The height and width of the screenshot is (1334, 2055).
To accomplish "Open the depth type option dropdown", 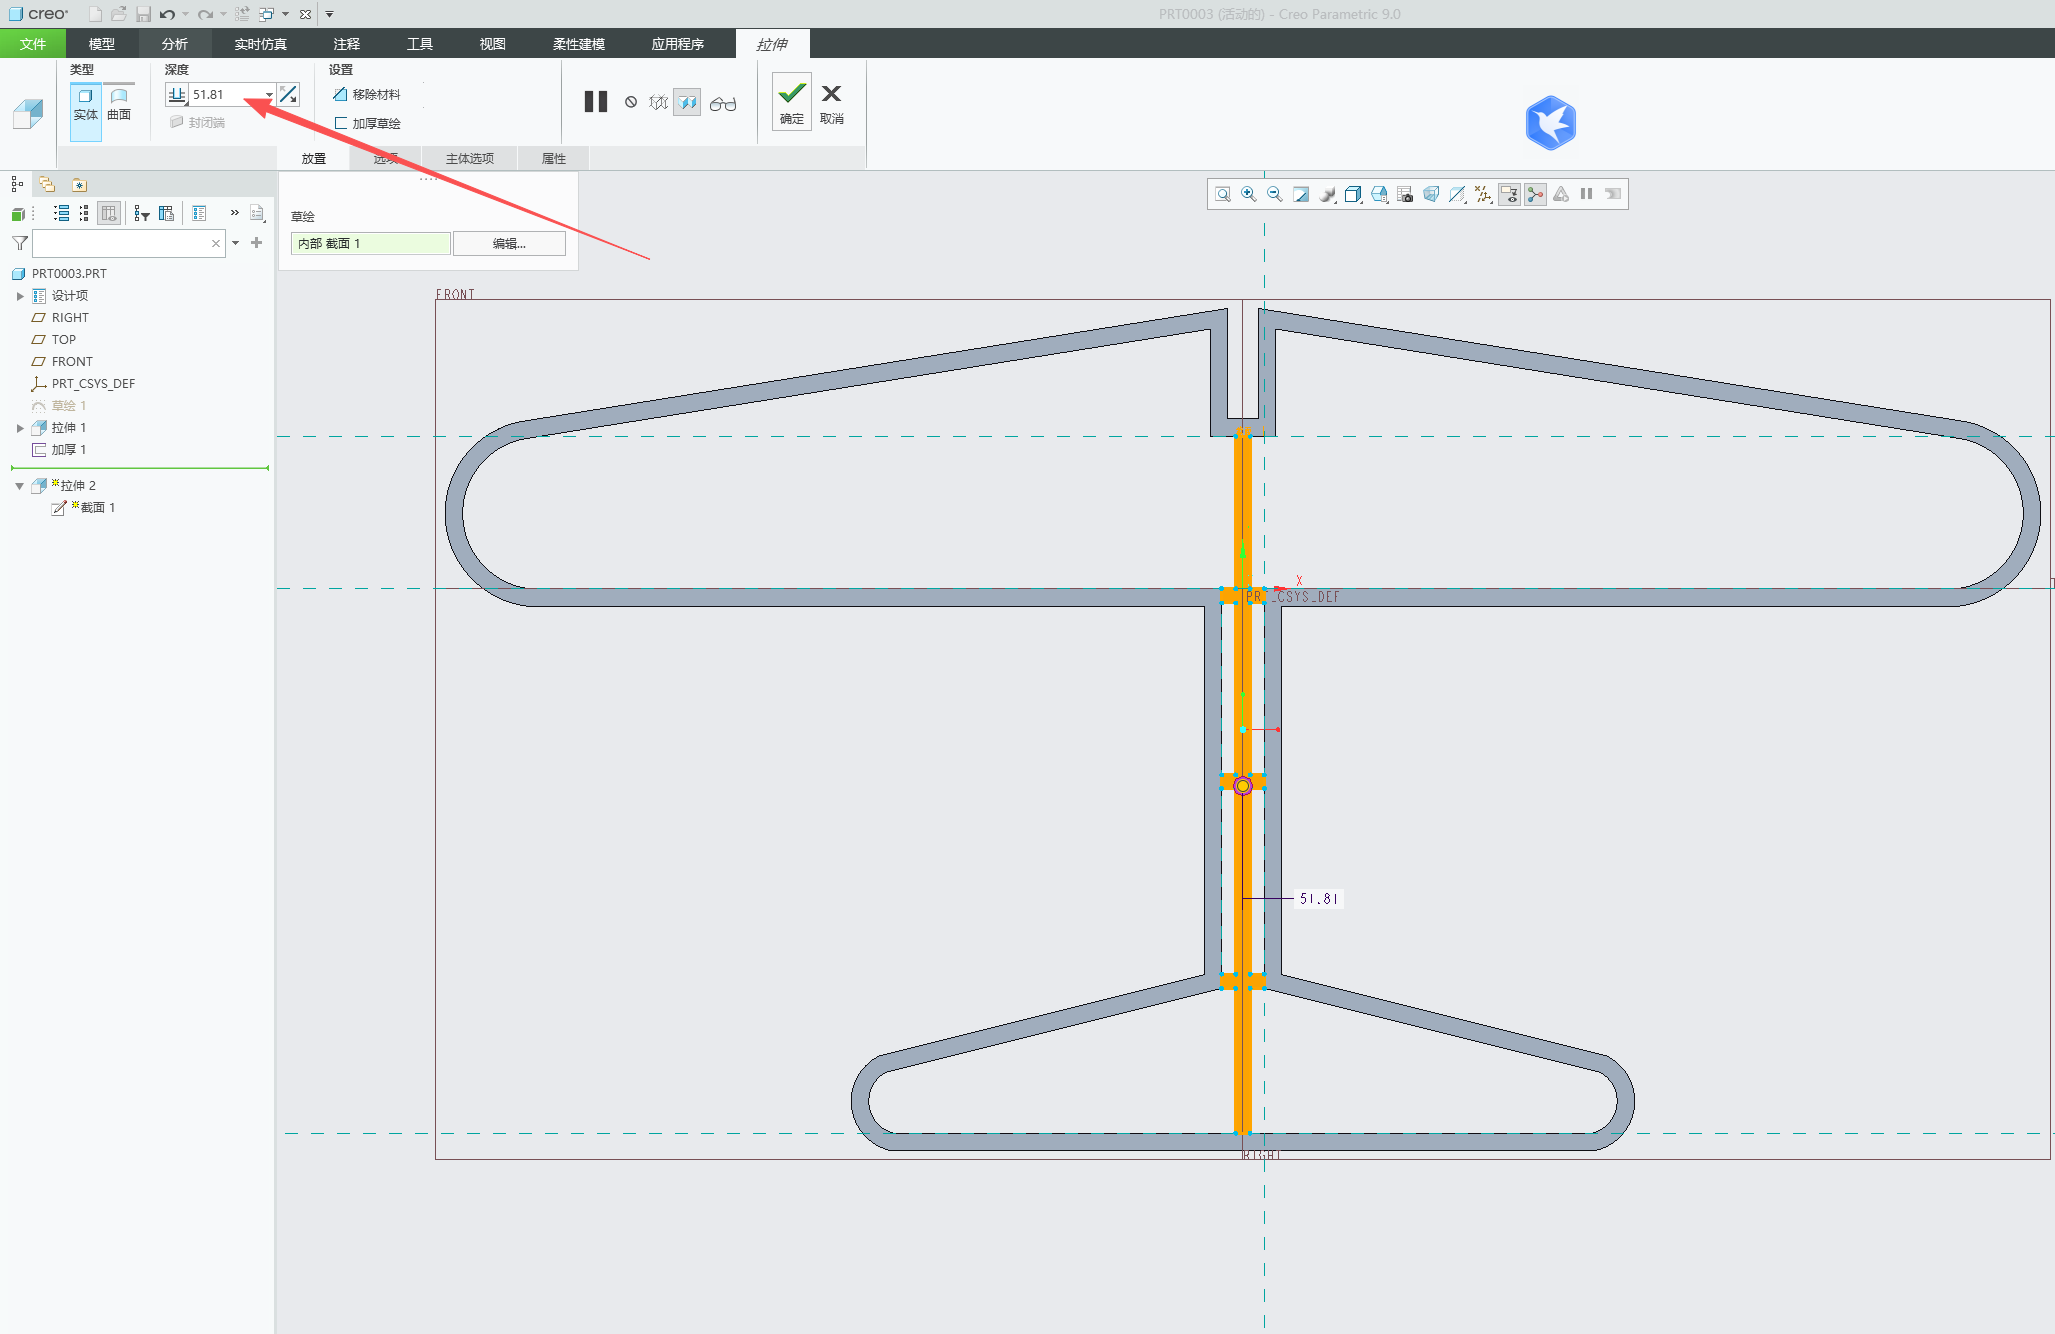I will 177,95.
